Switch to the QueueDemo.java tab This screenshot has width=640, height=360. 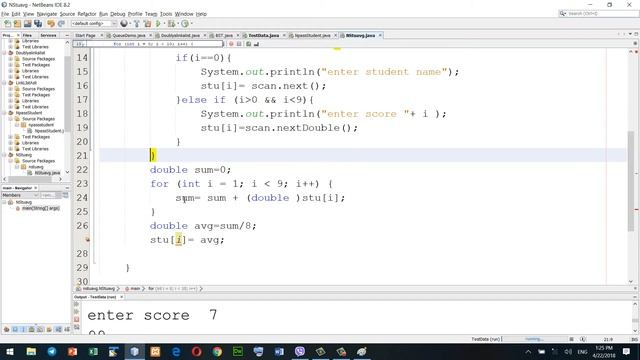[x=129, y=36]
